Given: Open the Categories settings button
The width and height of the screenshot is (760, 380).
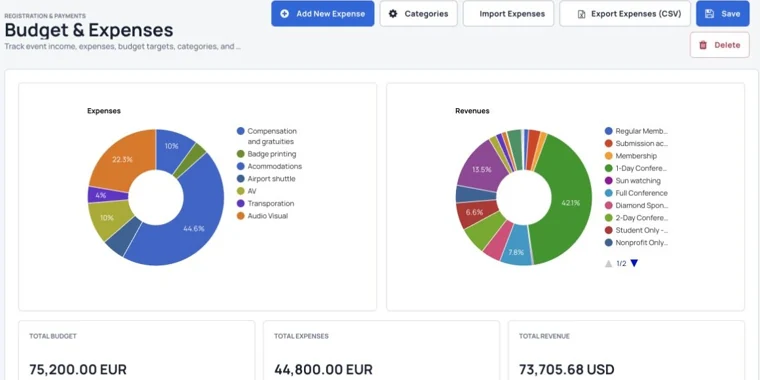Looking at the screenshot, I should pyautogui.click(x=418, y=14).
